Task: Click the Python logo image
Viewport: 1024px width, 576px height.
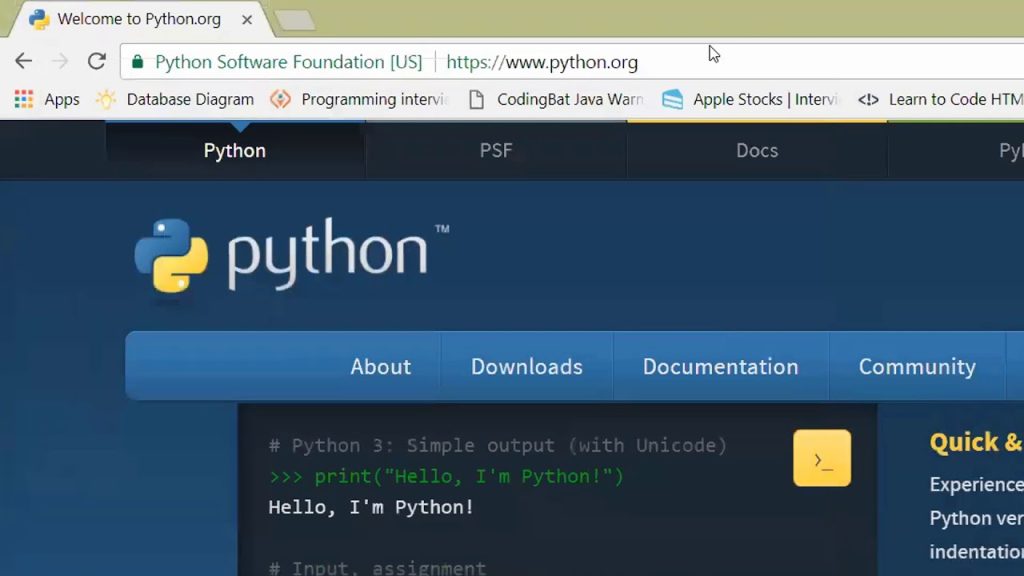Action: click(x=292, y=255)
